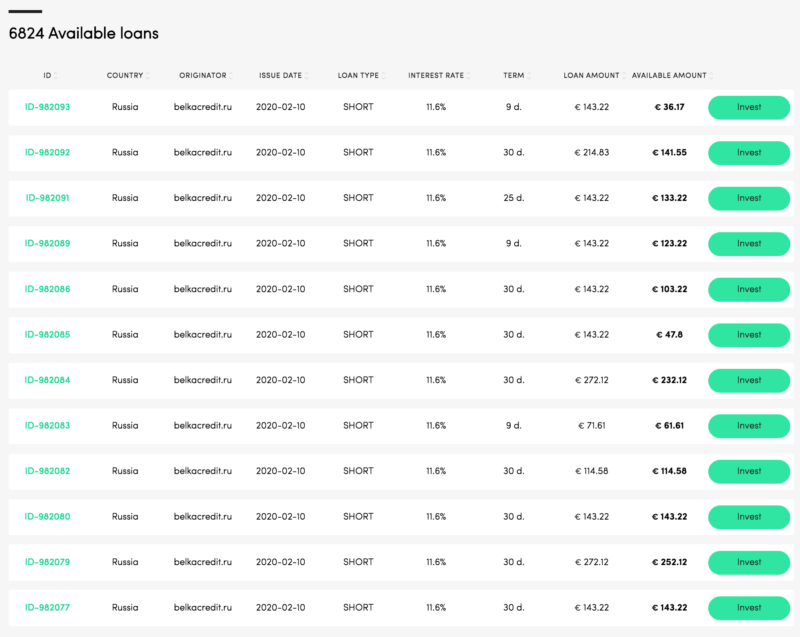Invest in loan with € 133.22 available
The width and height of the screenshot is (800, 637).
point(749,198)
